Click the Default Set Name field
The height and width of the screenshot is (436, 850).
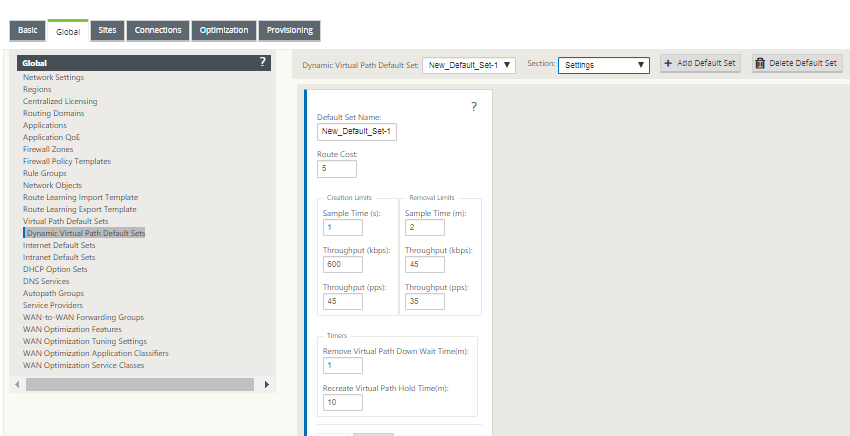[x=357, y=132]
